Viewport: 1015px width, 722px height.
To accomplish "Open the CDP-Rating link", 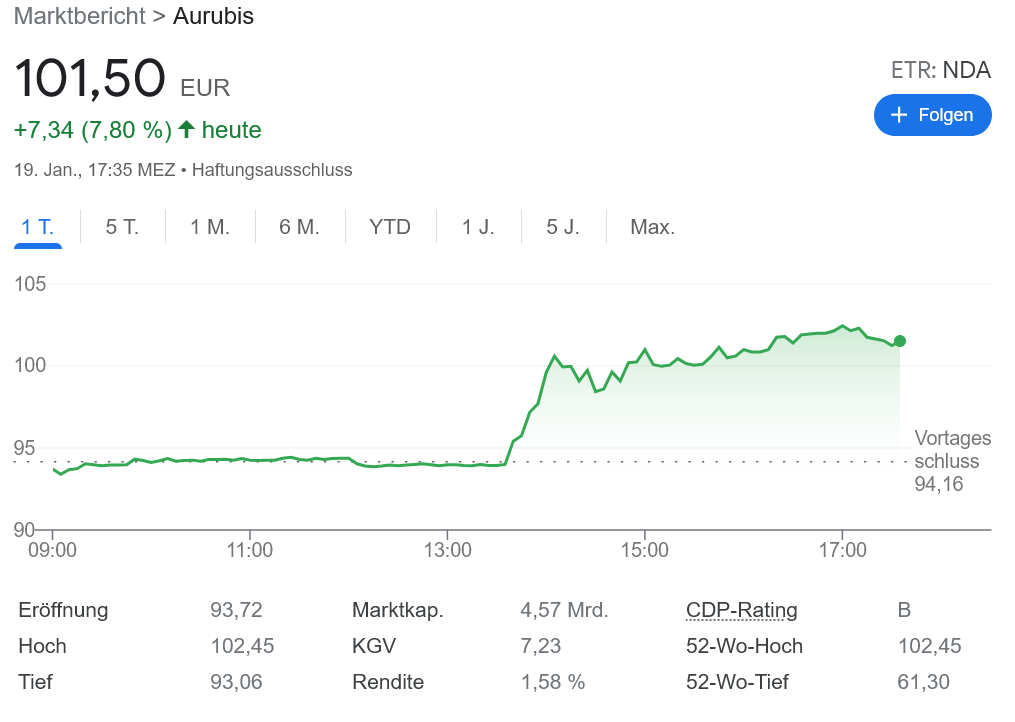I will [740, 610].
